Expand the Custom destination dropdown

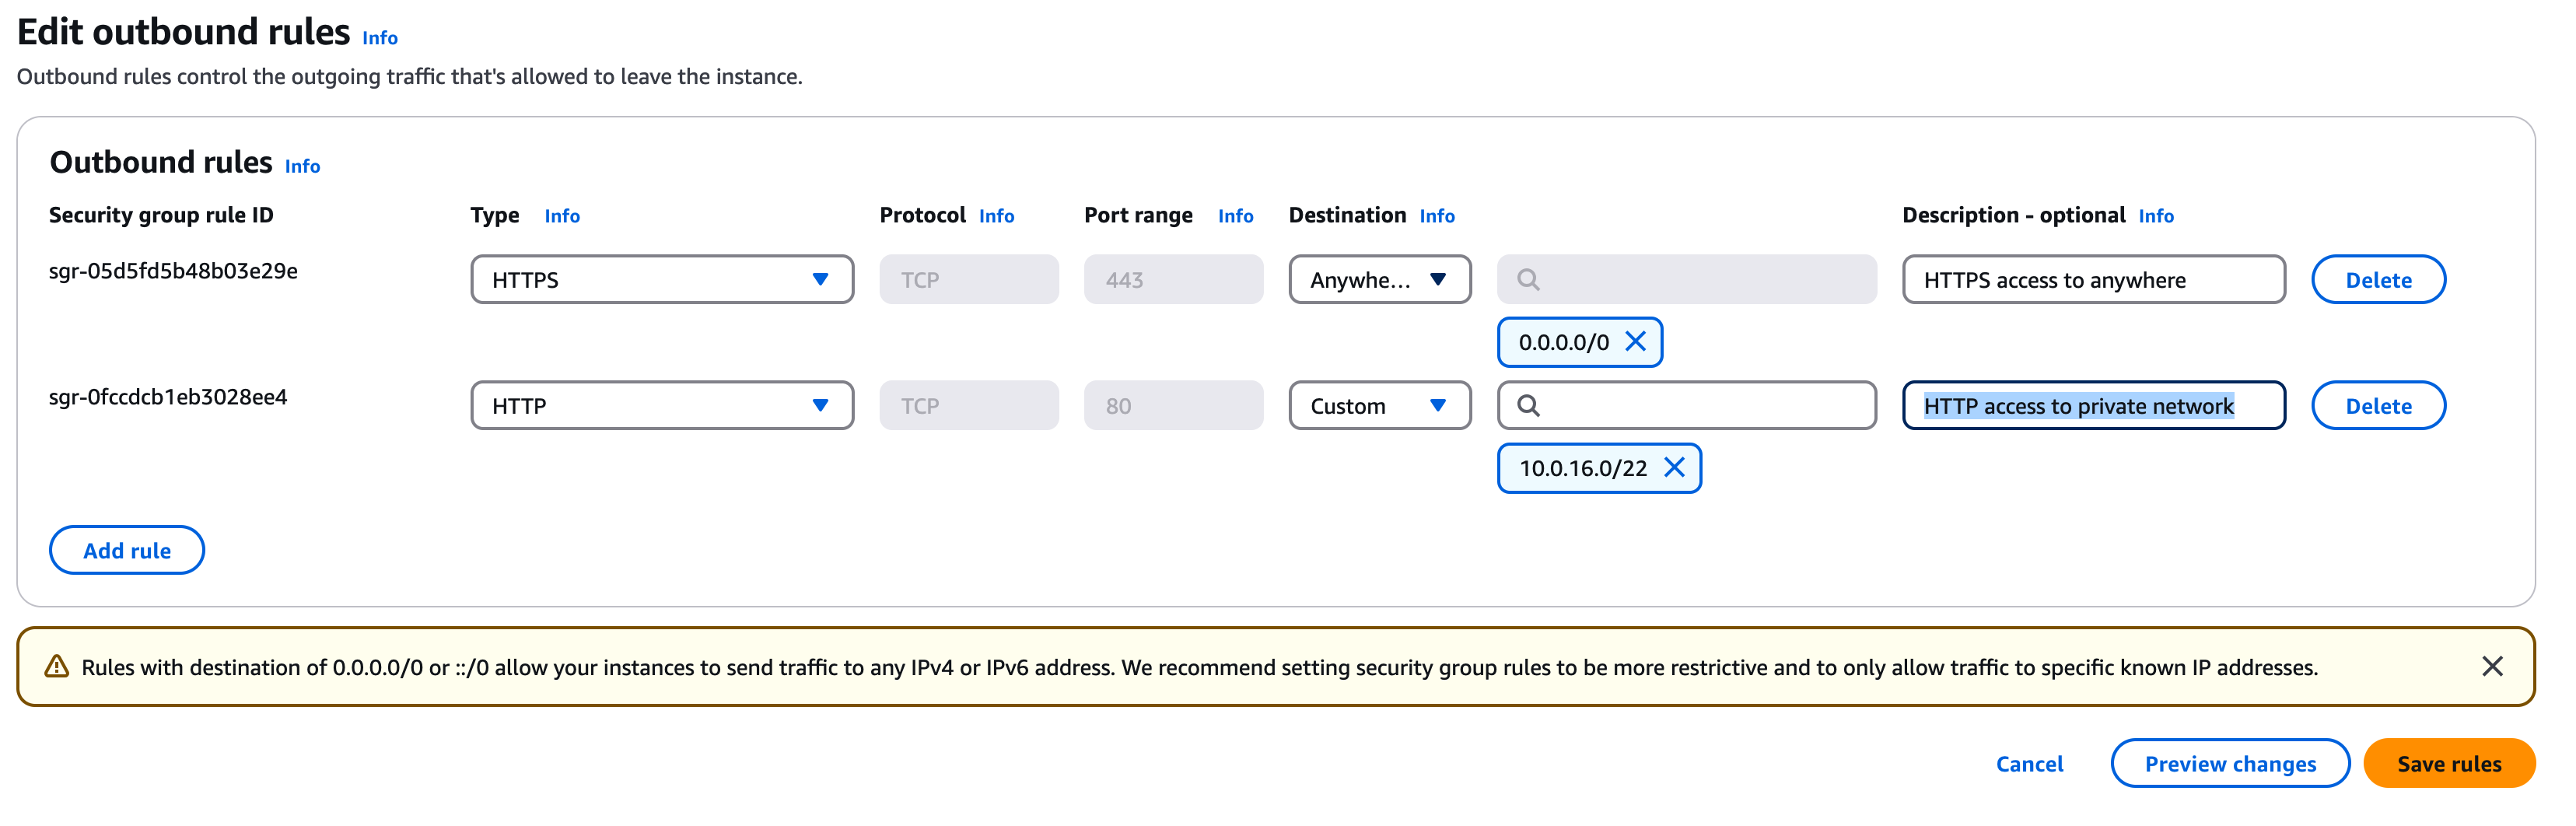click(x=1379, y=406)
